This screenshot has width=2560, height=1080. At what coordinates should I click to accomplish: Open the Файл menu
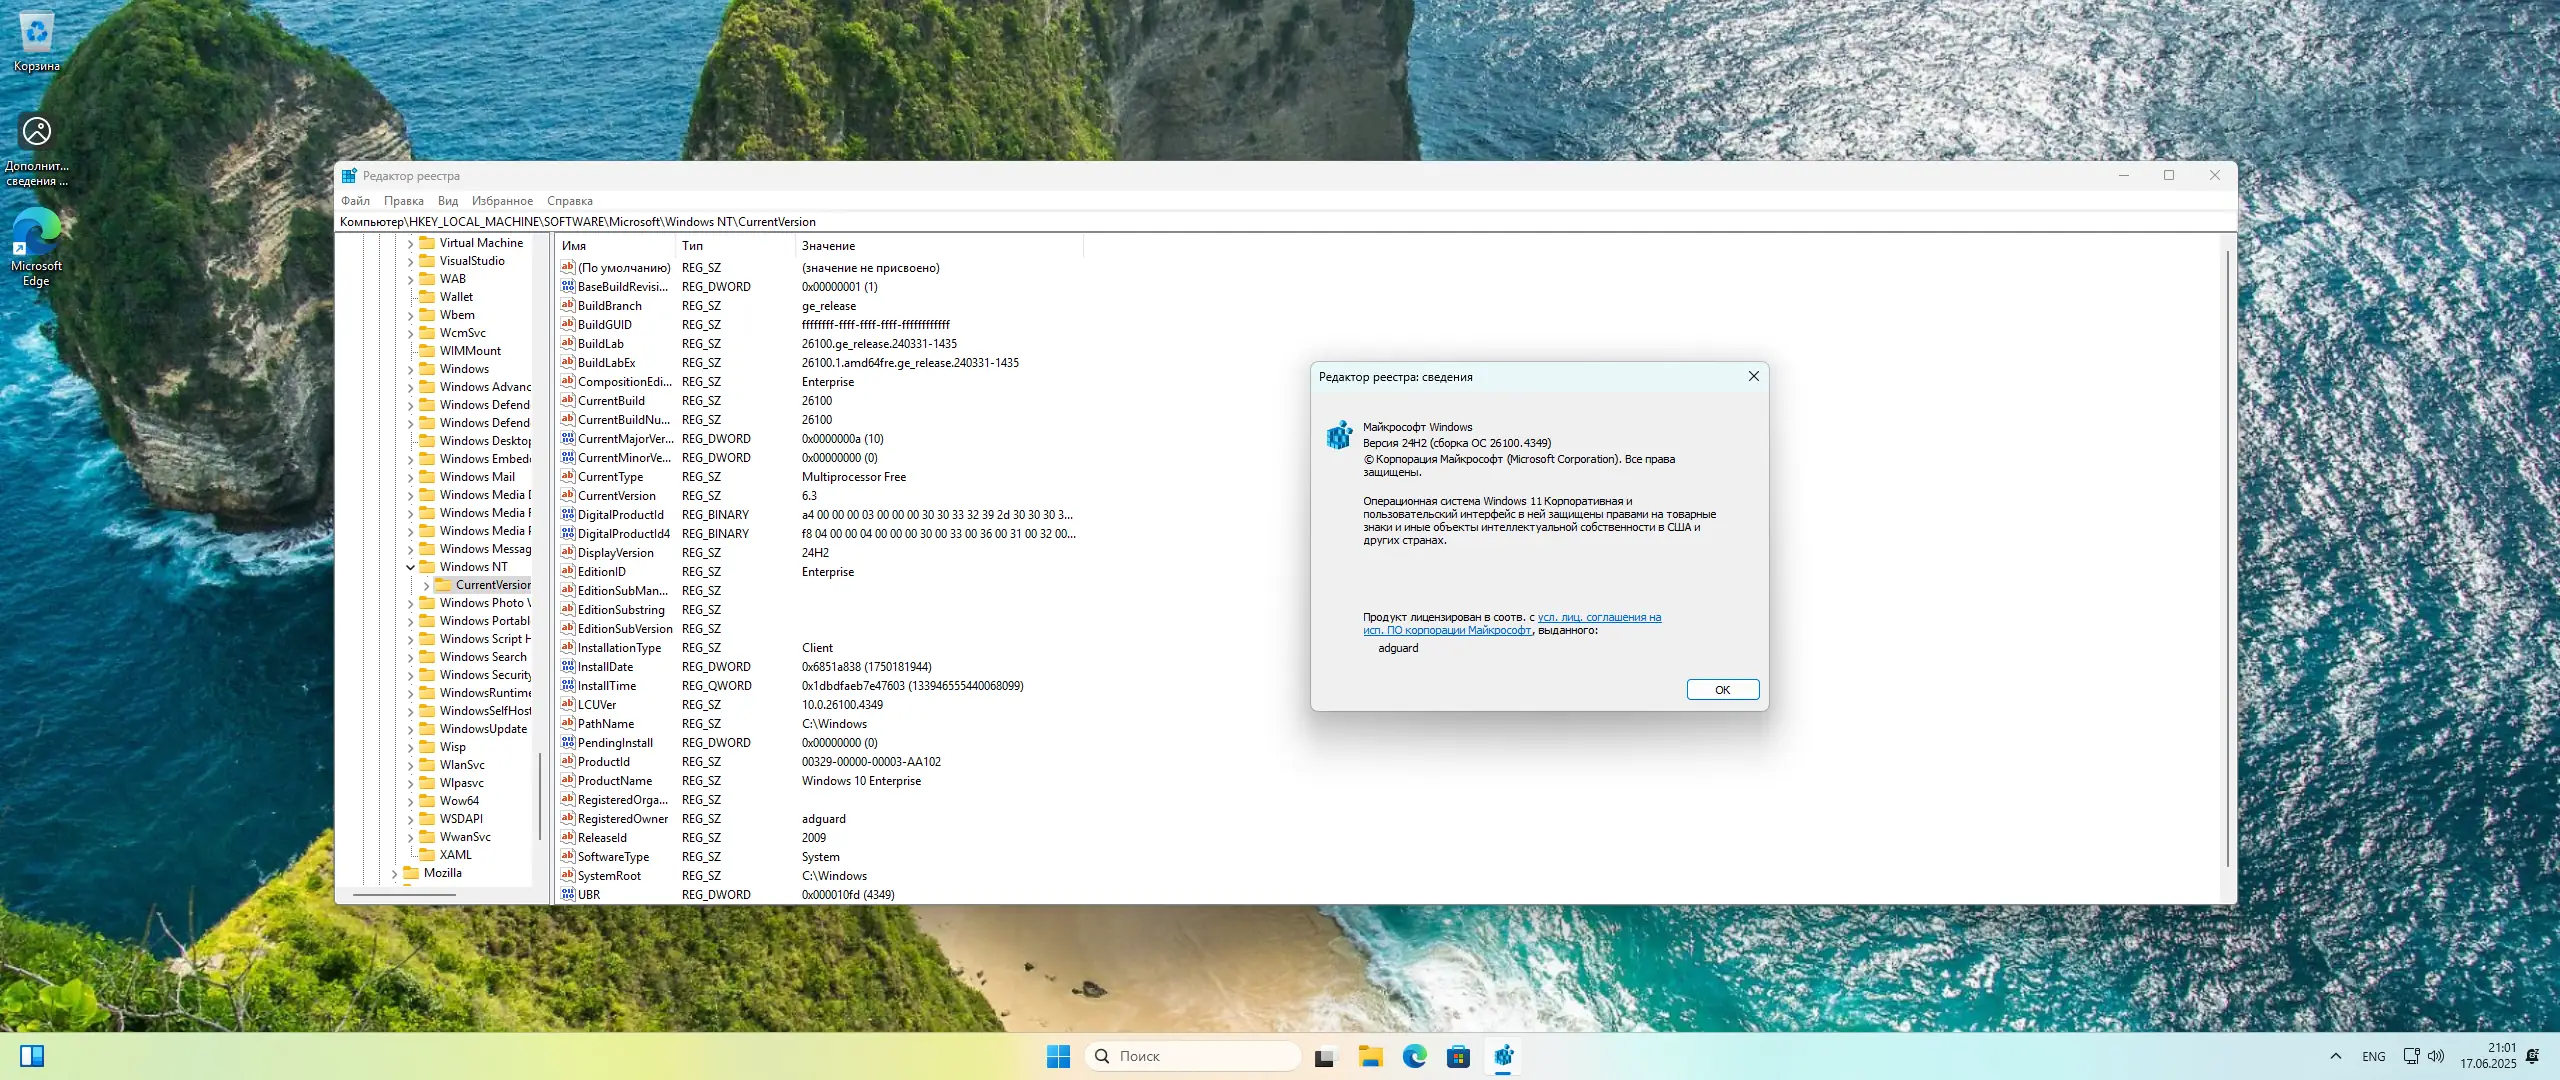[355, 201]
